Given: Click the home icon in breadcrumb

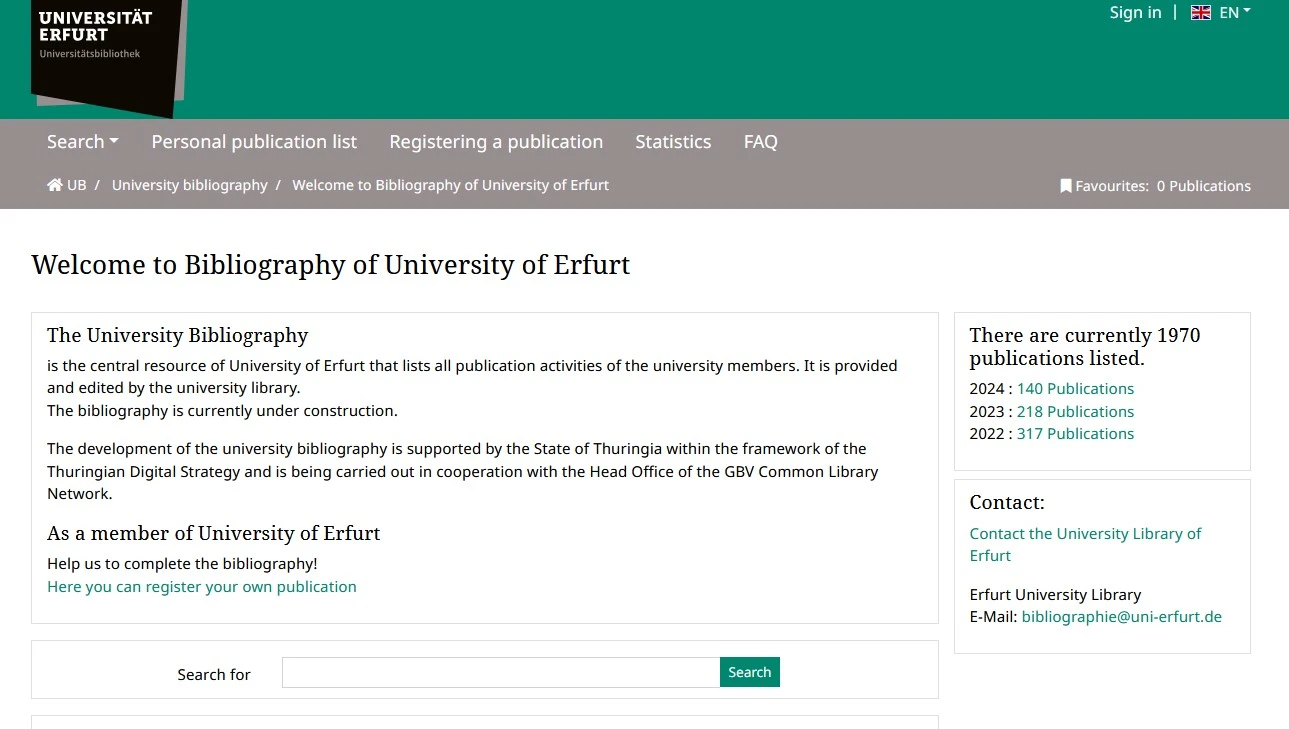Looking at the screenshot, I should point(55,185).
